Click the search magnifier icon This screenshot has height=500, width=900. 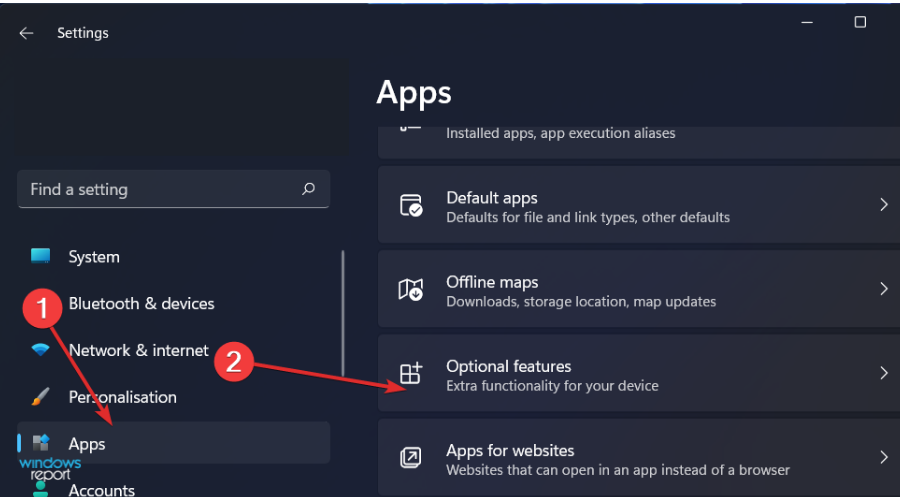[308, 188]
